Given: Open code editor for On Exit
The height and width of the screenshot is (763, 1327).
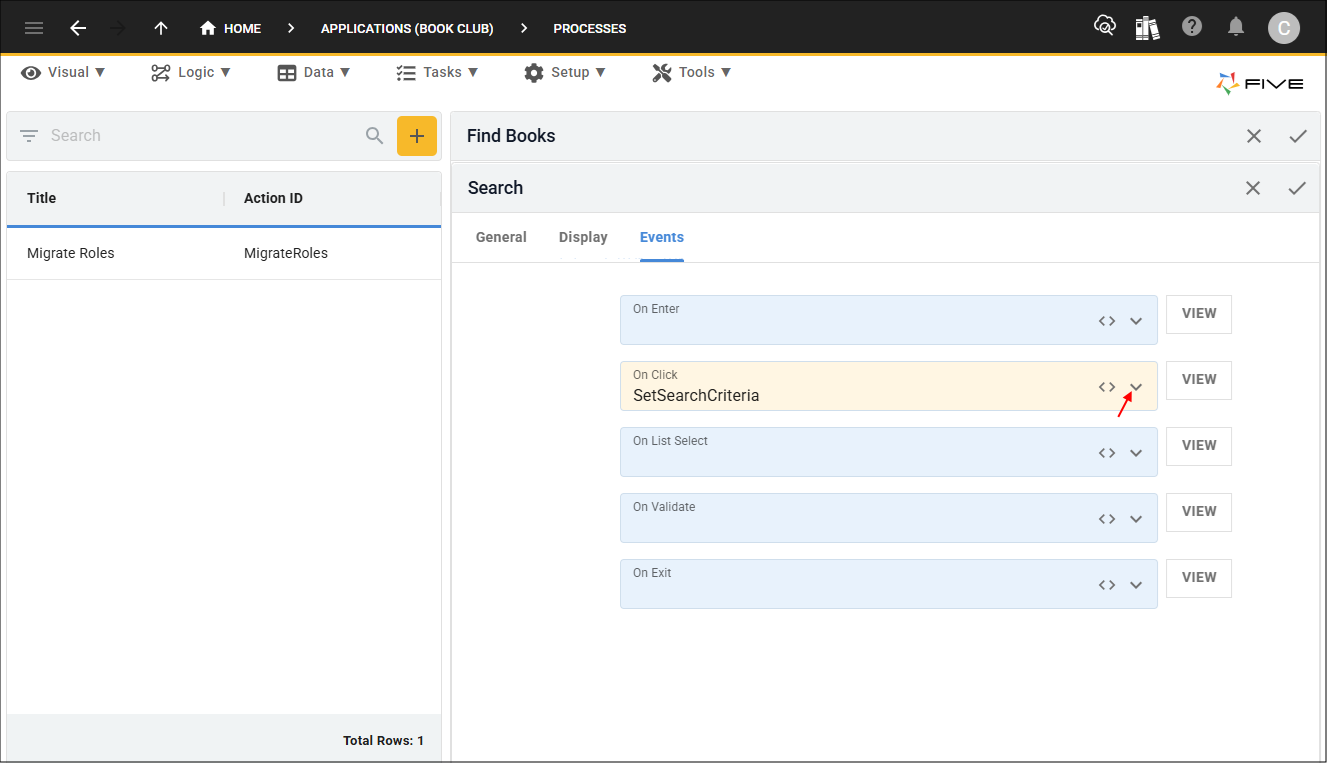Looking at the screenshot, I should [x=1107, y=585].
